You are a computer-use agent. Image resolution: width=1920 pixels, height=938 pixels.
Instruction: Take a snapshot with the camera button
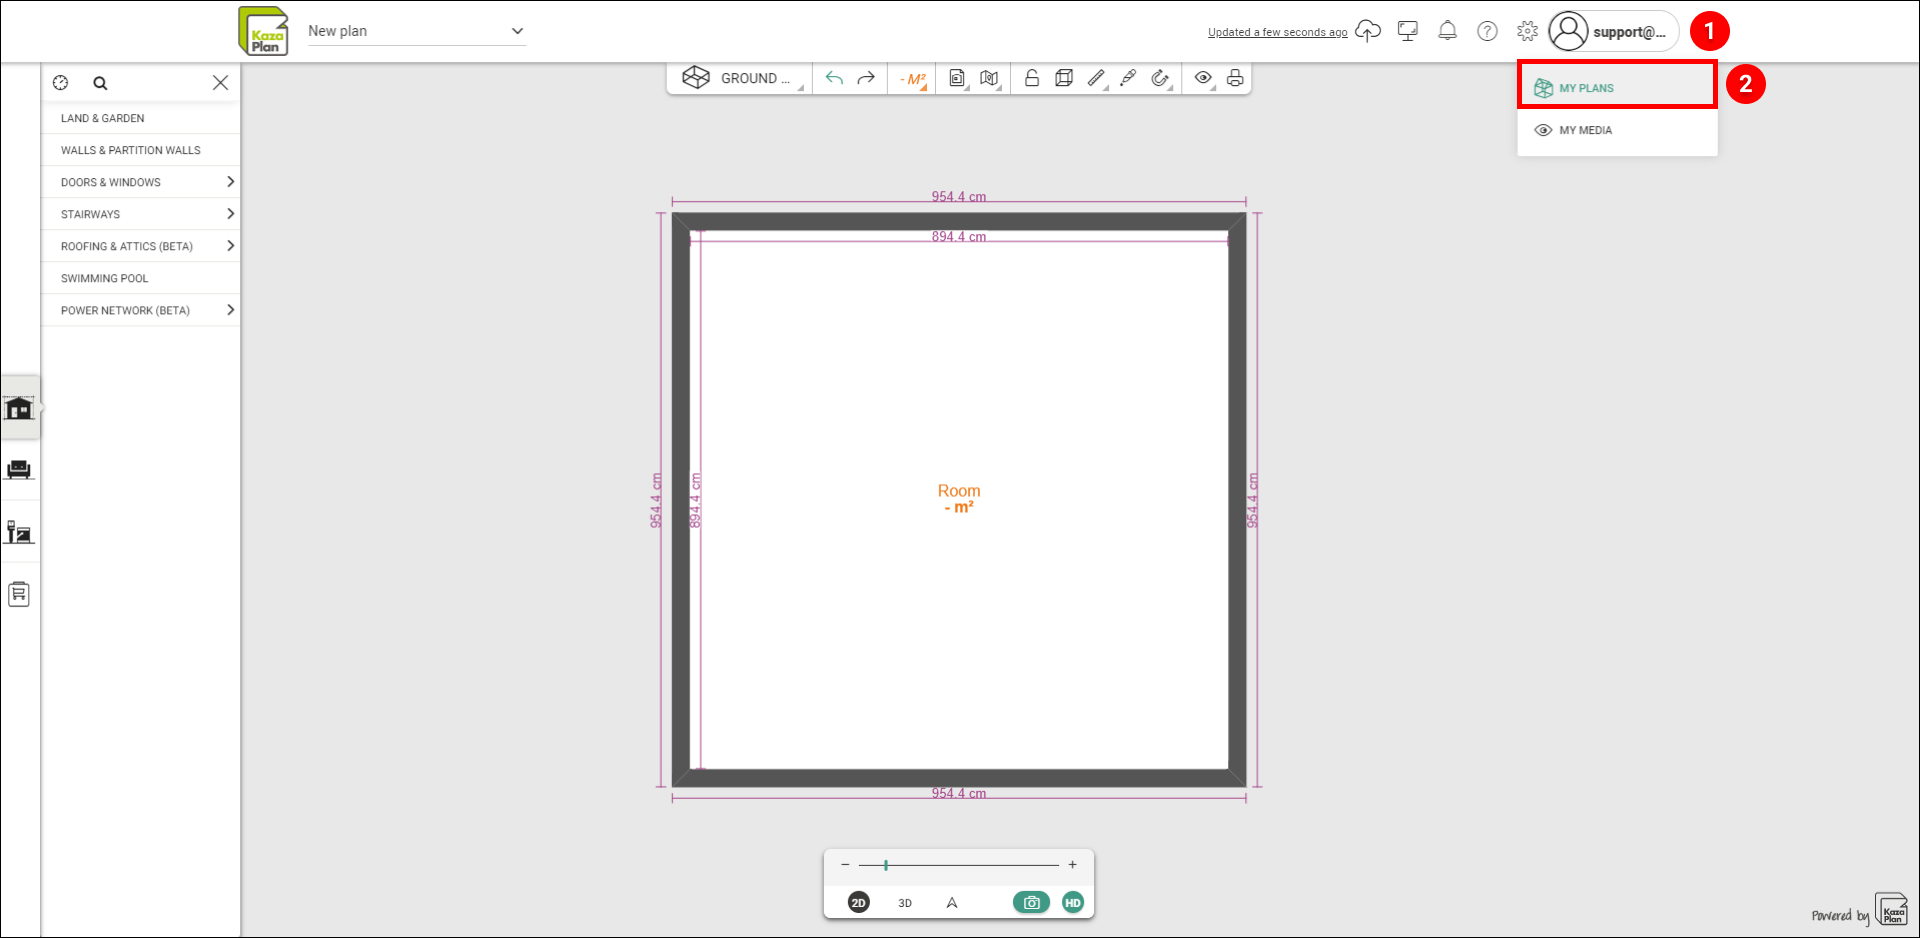tap(1031, 903)
